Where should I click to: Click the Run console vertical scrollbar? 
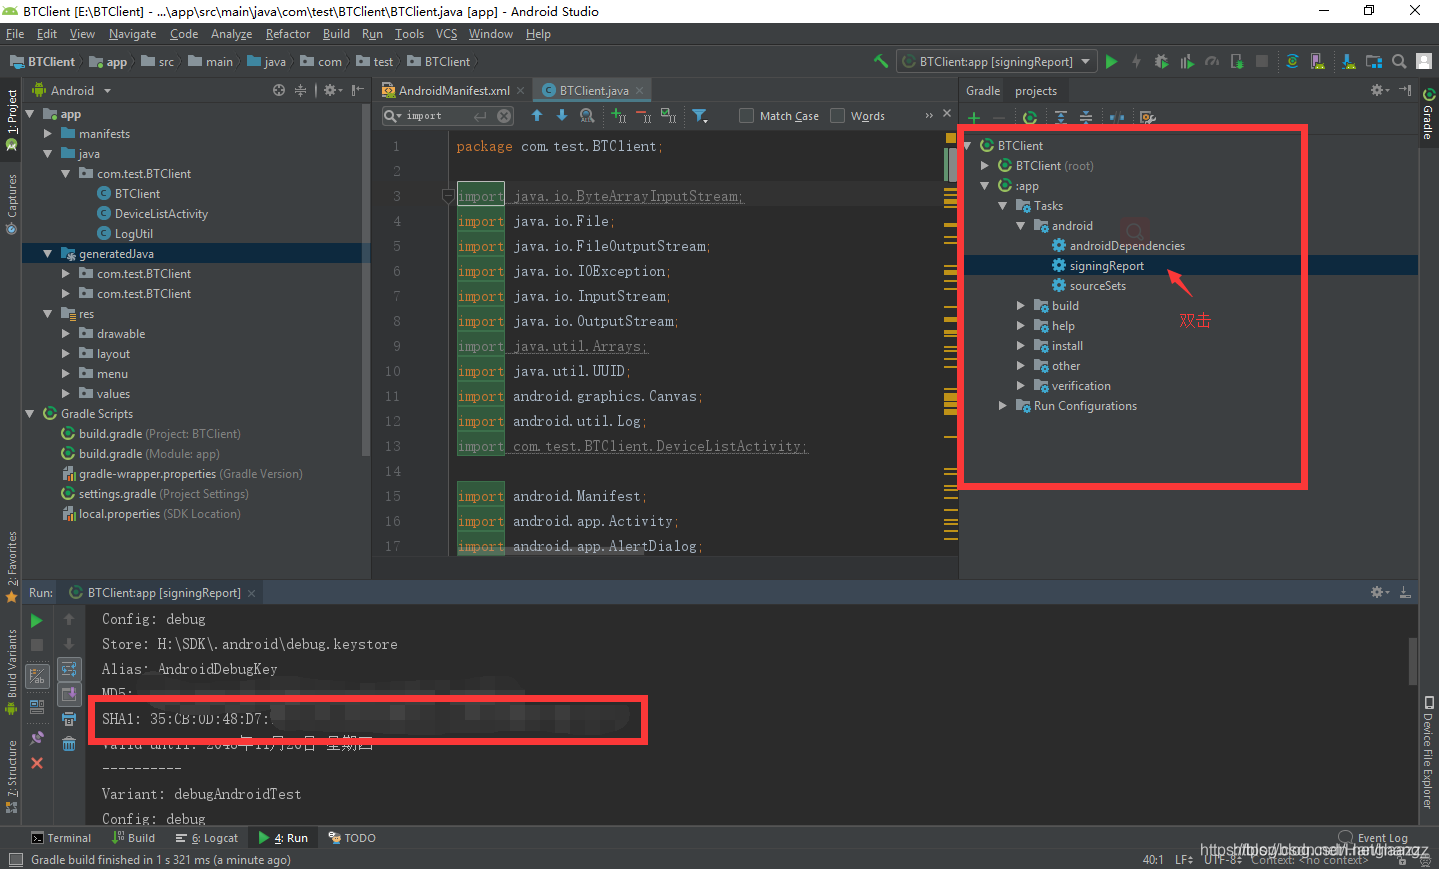click(1412, 662)
